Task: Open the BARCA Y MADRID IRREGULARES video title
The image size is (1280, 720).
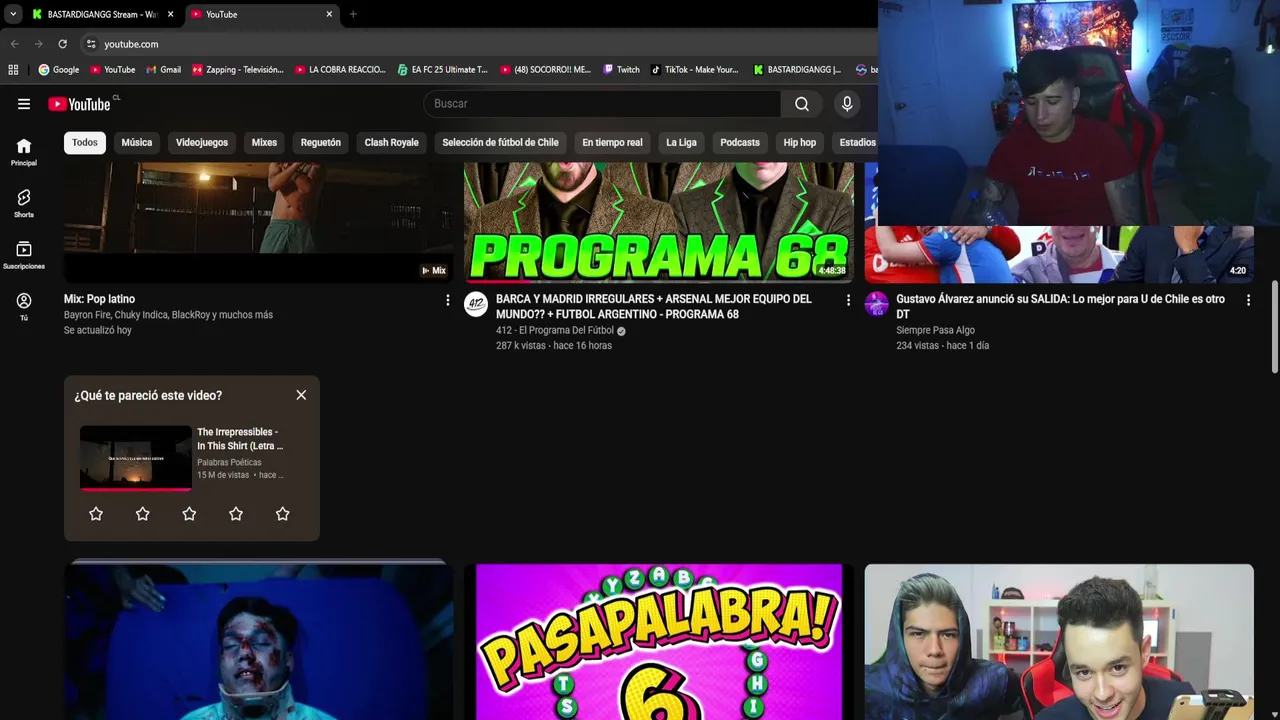Action: click(654, 306)
